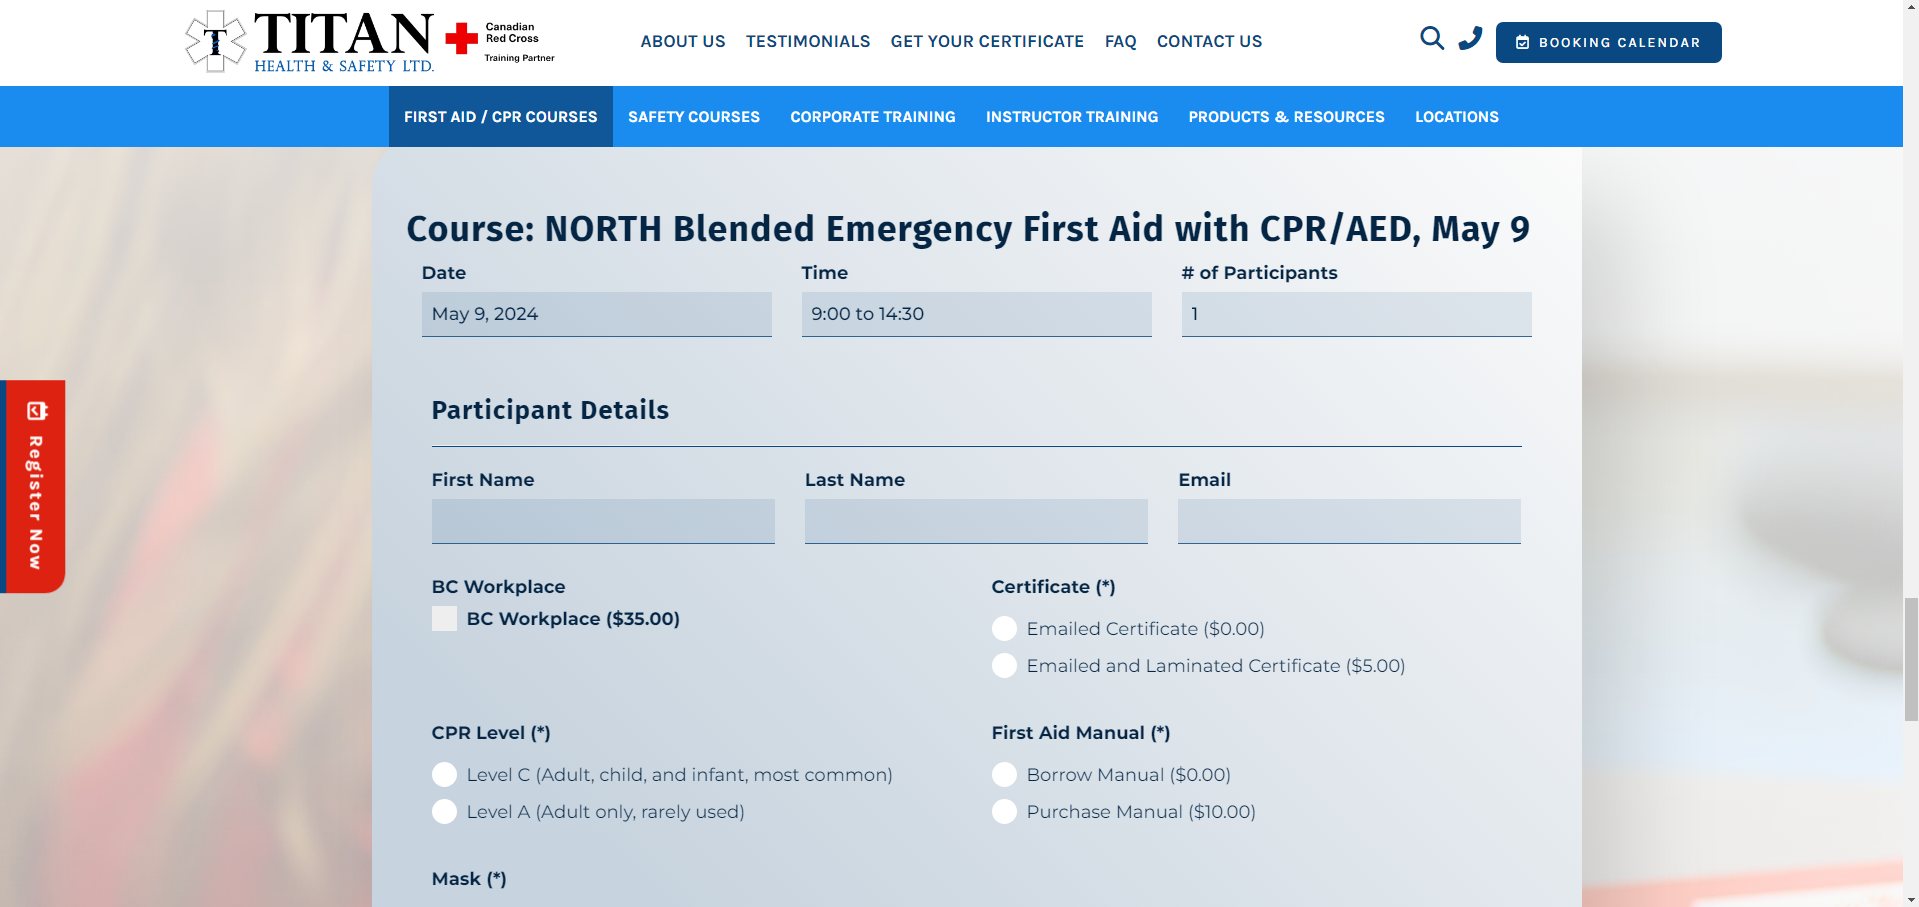Click the Time field showing 9:00 to 14:30
The height and width of the screenshot is (907, 1919).
click(x=977, y=314)
